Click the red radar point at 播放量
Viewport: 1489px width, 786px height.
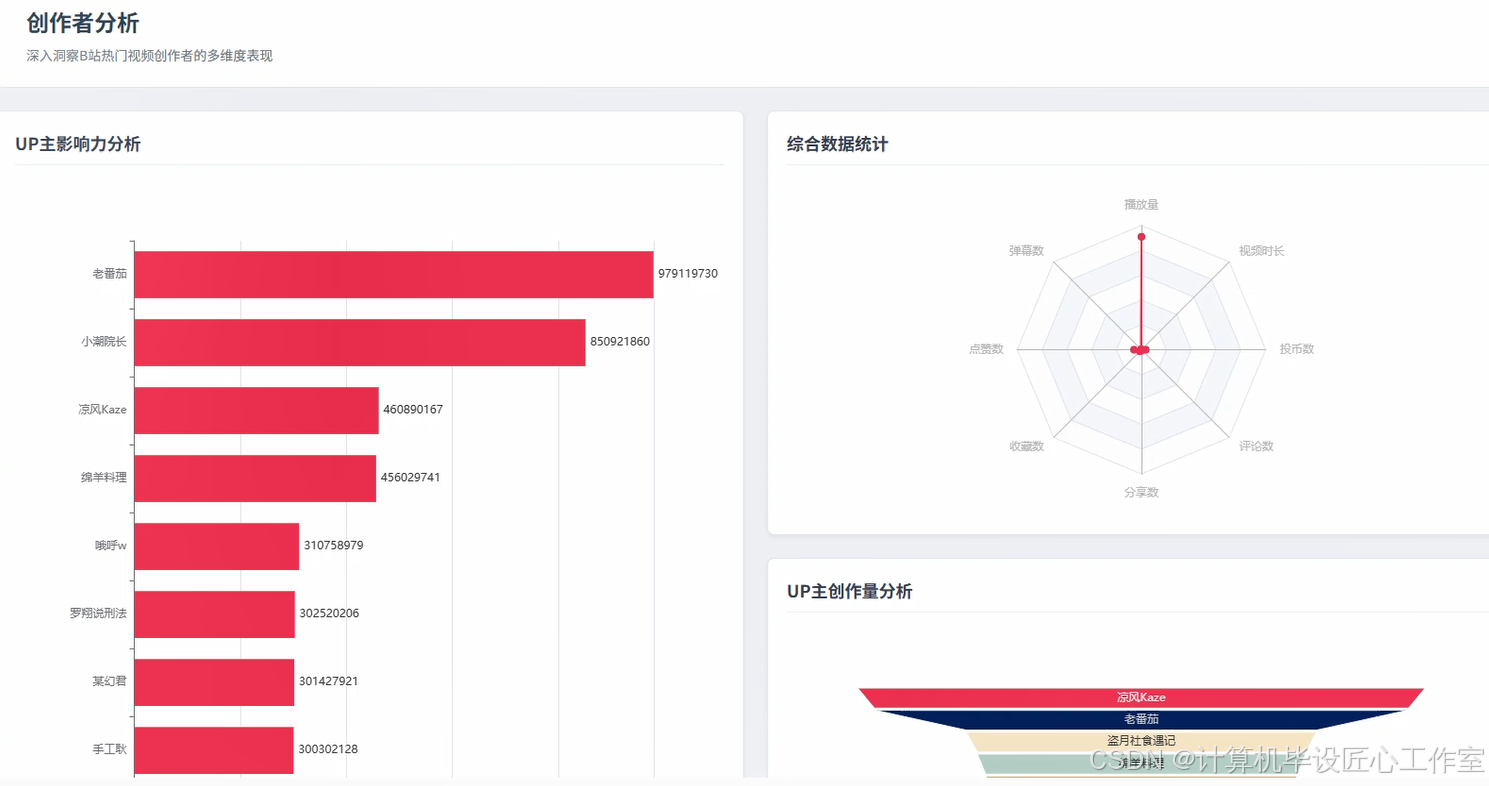[x=1141, y=237]
